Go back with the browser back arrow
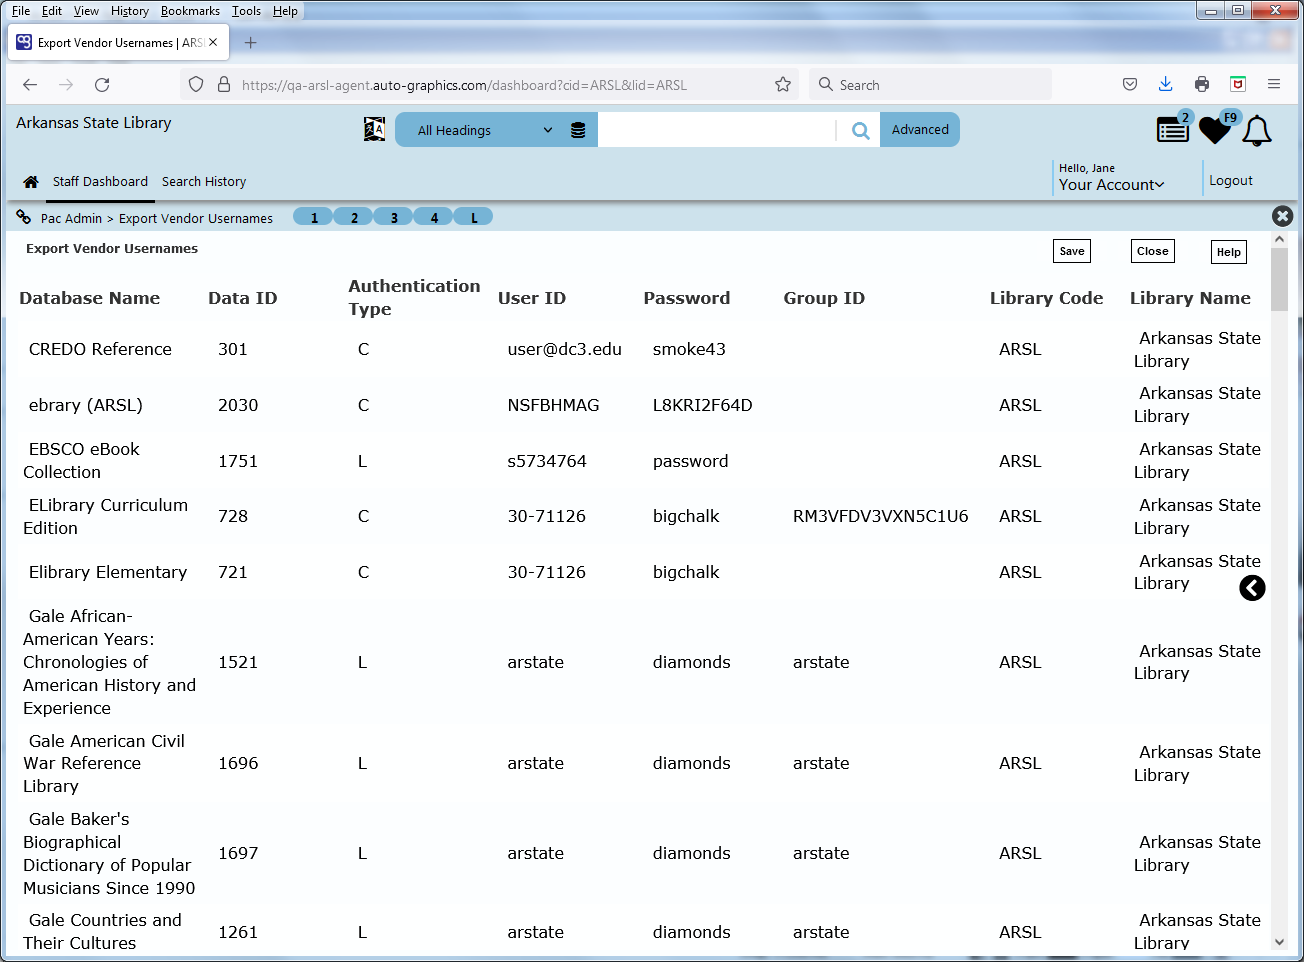 (30, 85)
